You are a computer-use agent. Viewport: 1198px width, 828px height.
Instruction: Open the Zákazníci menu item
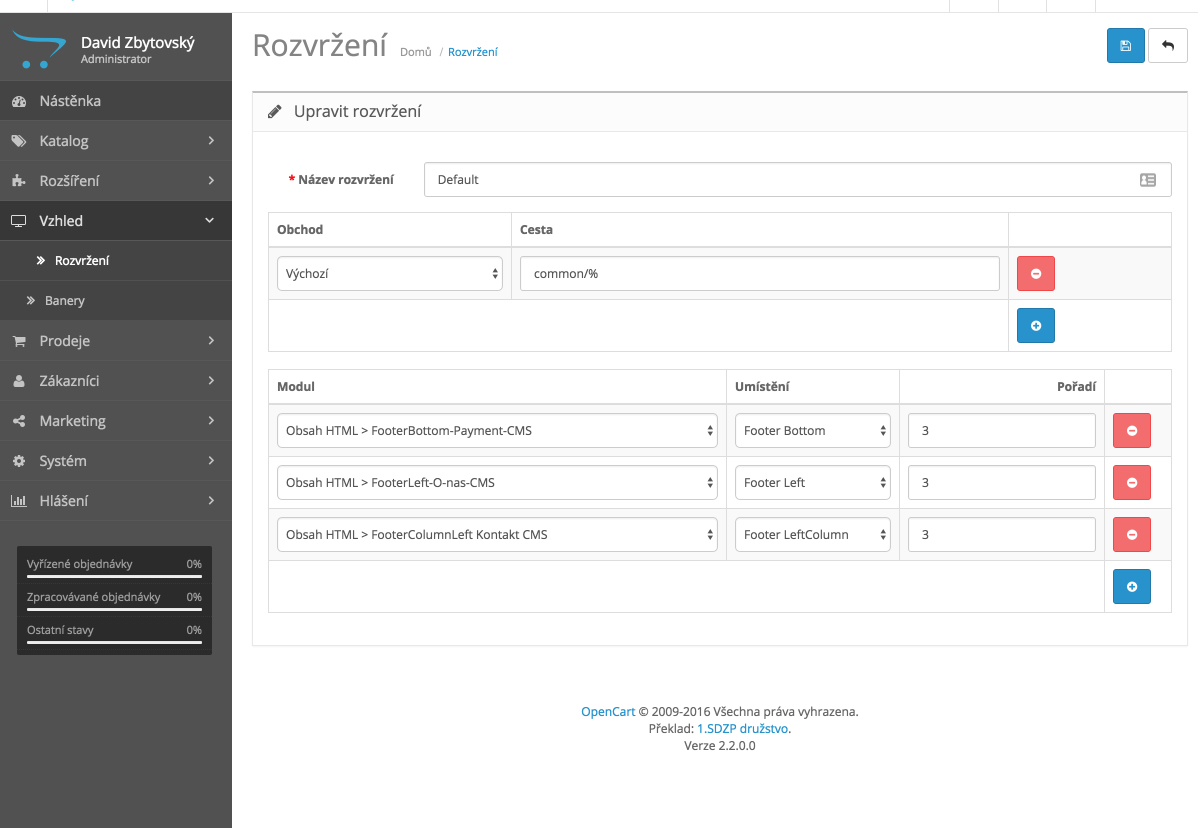(116, 380)
